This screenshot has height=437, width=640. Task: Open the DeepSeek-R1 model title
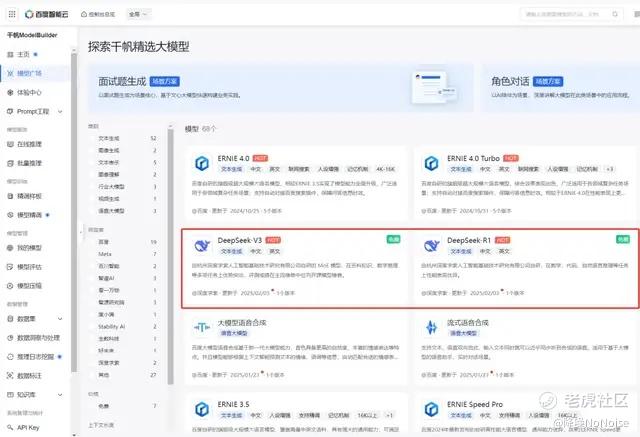[469, 240]
